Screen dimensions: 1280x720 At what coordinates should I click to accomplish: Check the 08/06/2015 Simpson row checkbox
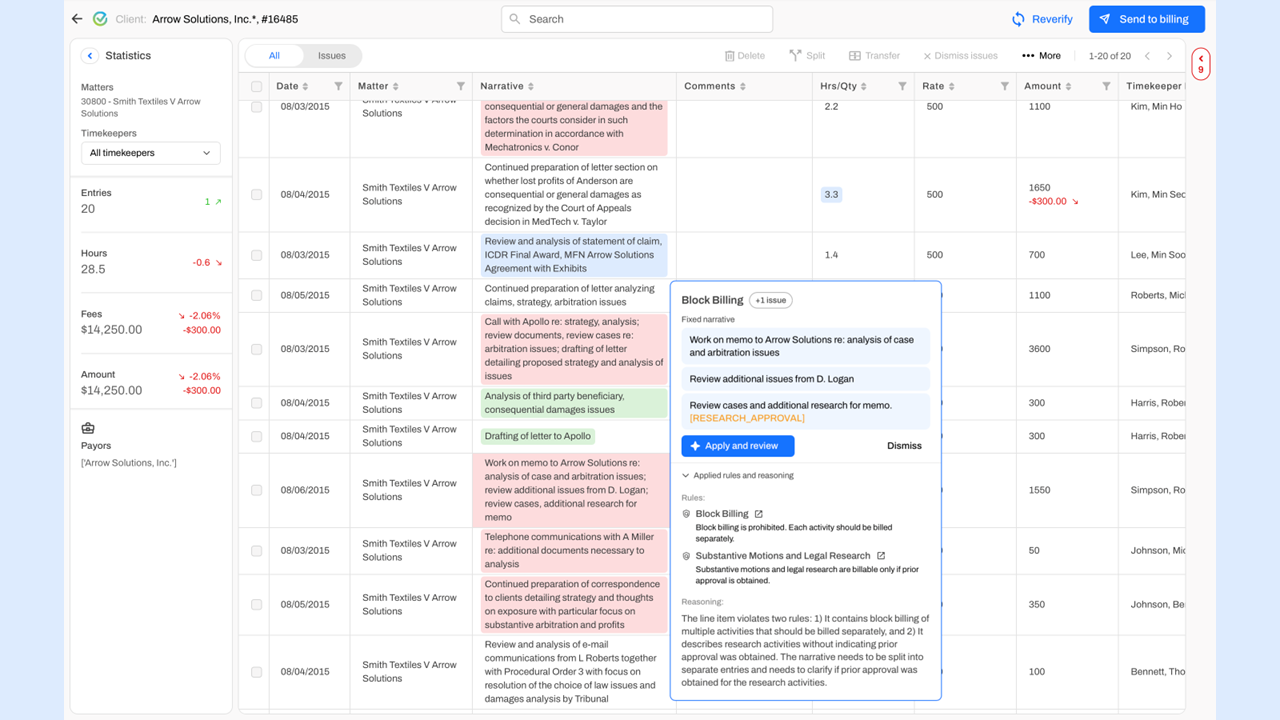pos(257,490)
